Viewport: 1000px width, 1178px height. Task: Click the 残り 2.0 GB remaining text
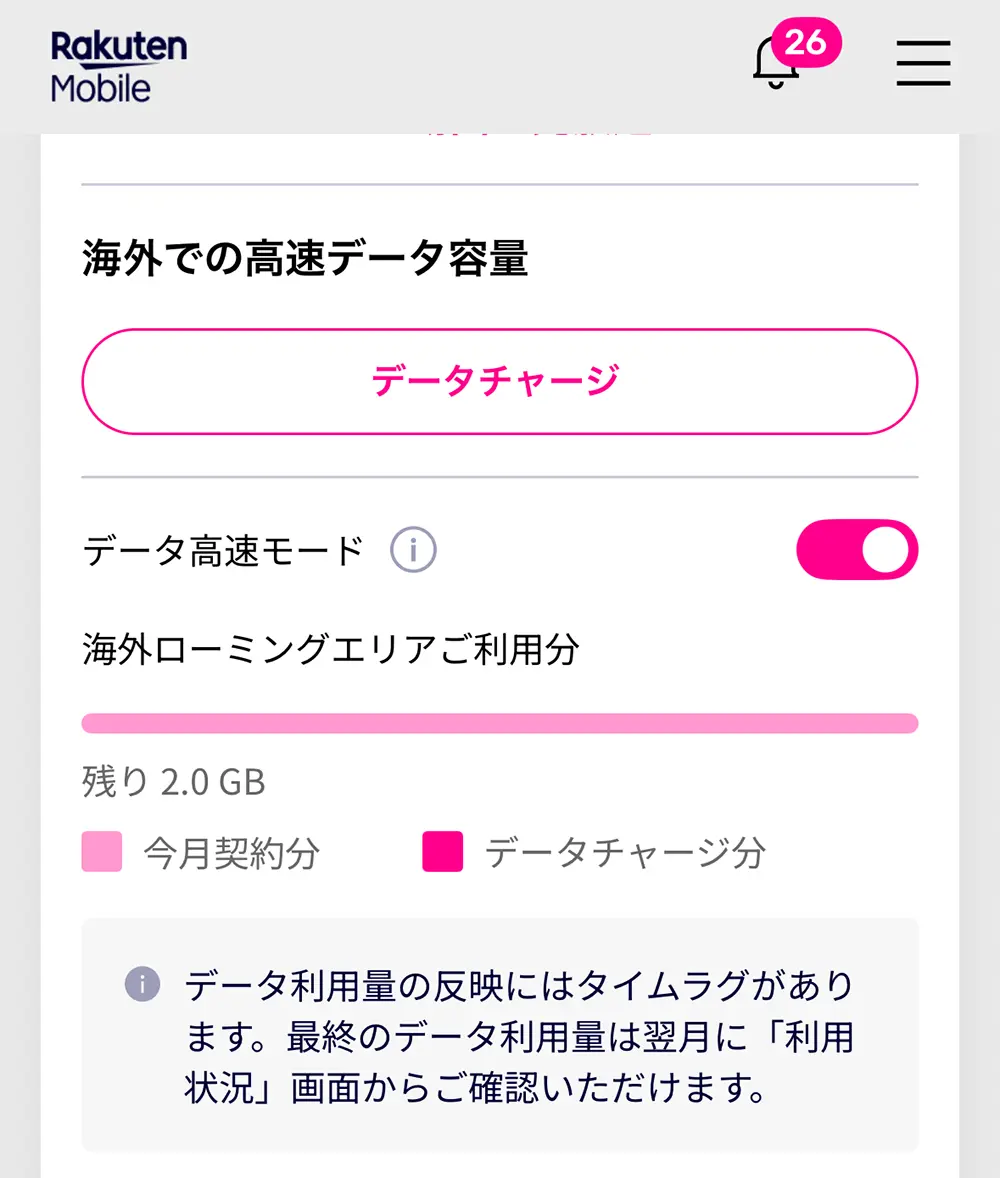click(x=174, y=782)
